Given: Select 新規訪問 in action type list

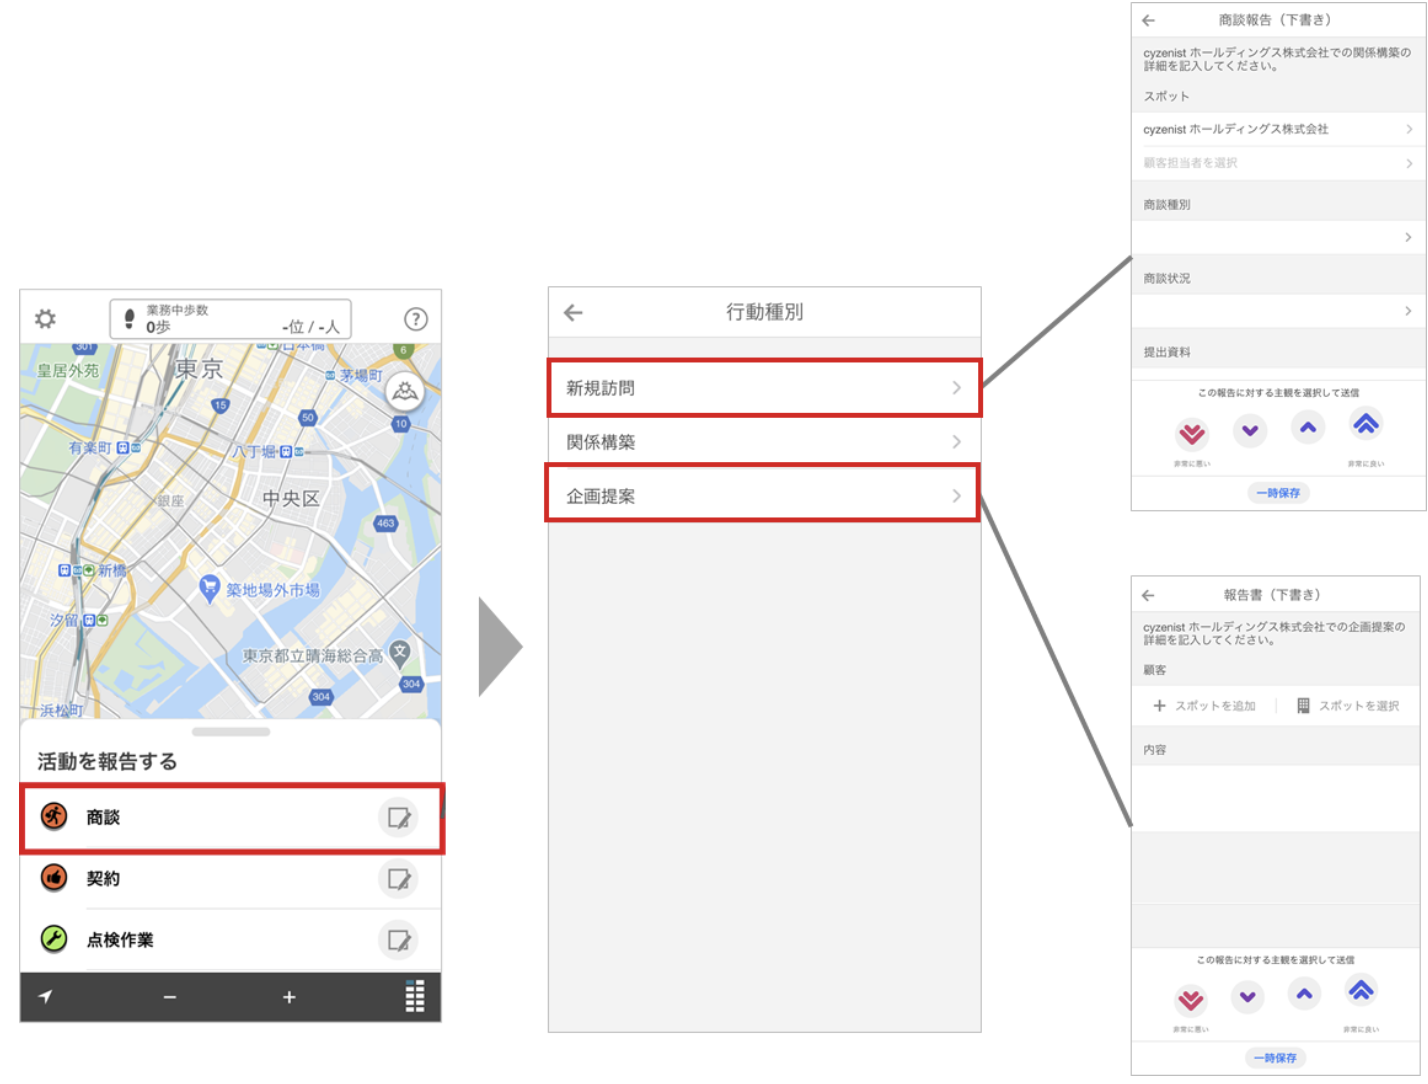Looking at the screenshot, I should coord(764,388).
